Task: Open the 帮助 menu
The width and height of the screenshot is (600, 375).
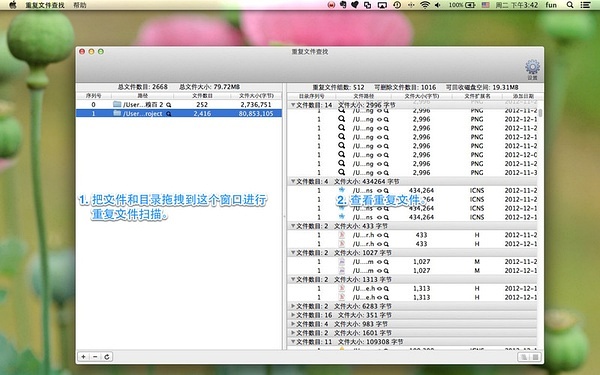Action: [80, 5]
